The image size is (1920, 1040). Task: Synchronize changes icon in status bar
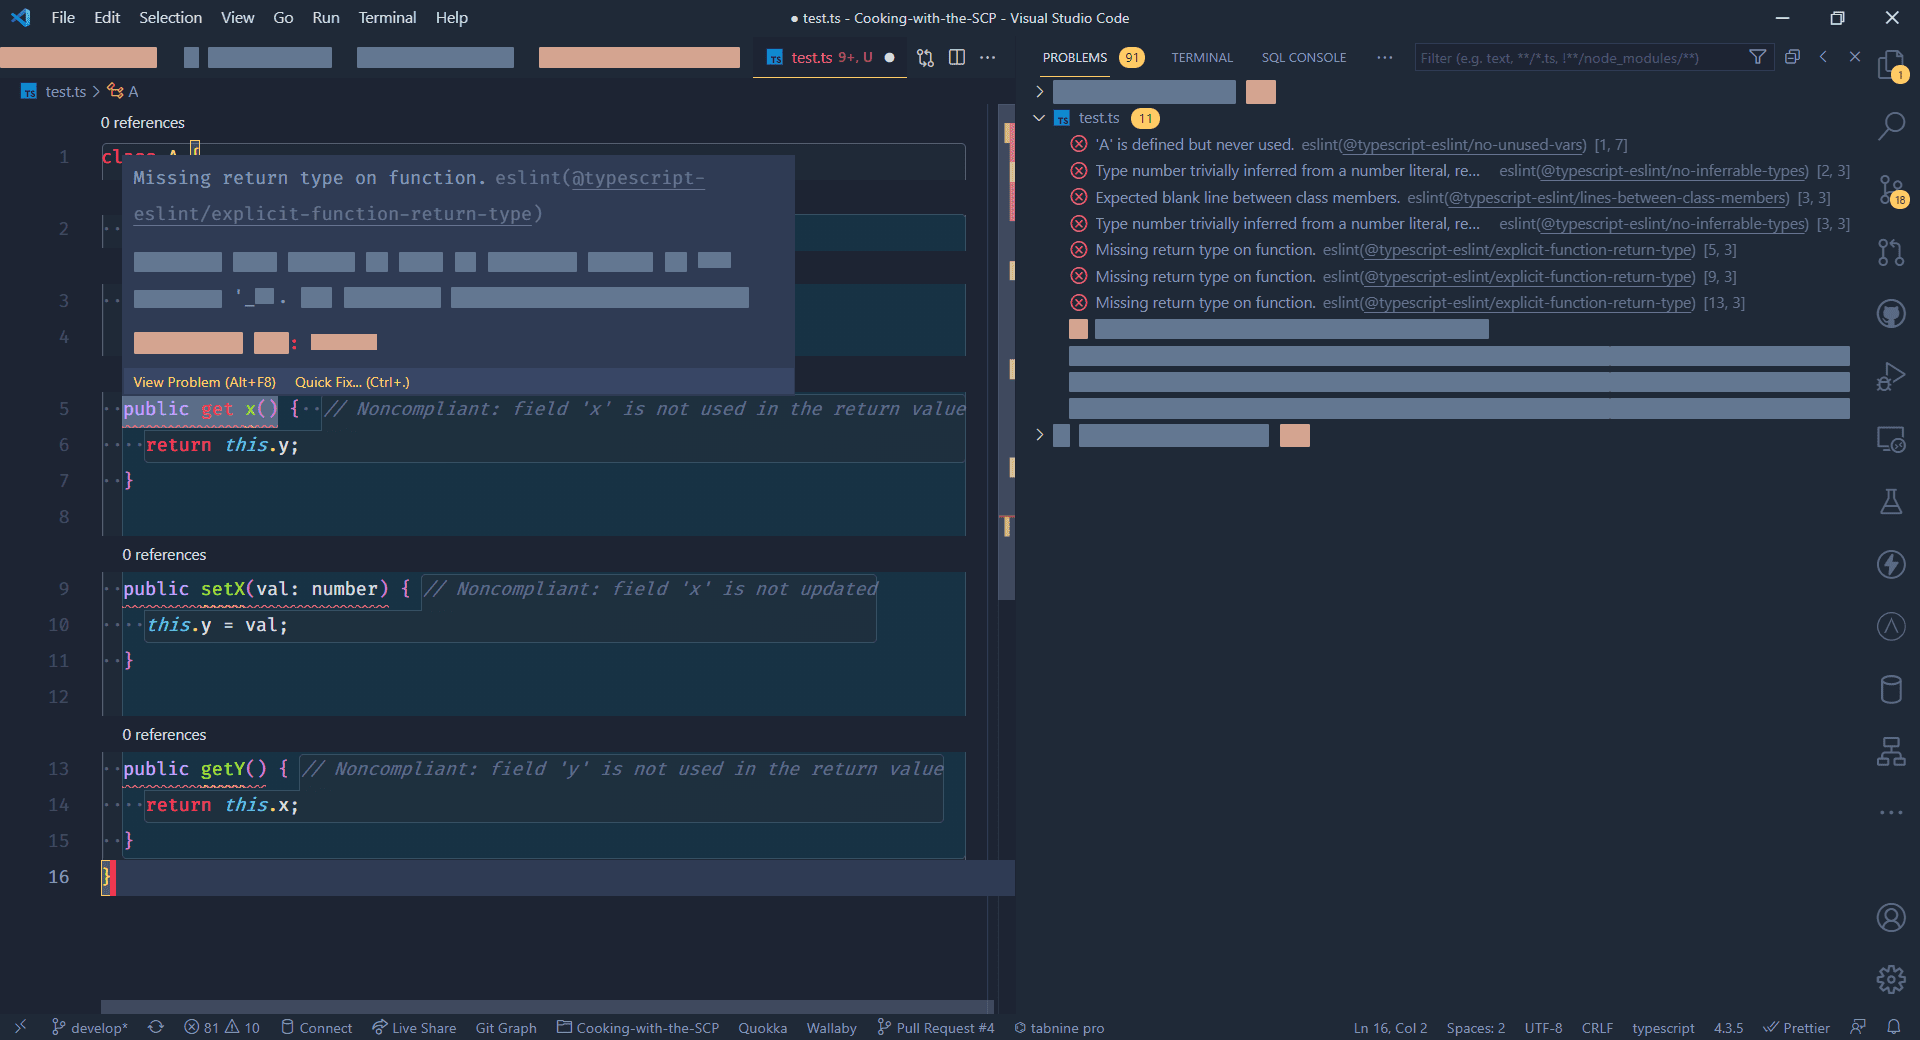tap(156, 1027)
